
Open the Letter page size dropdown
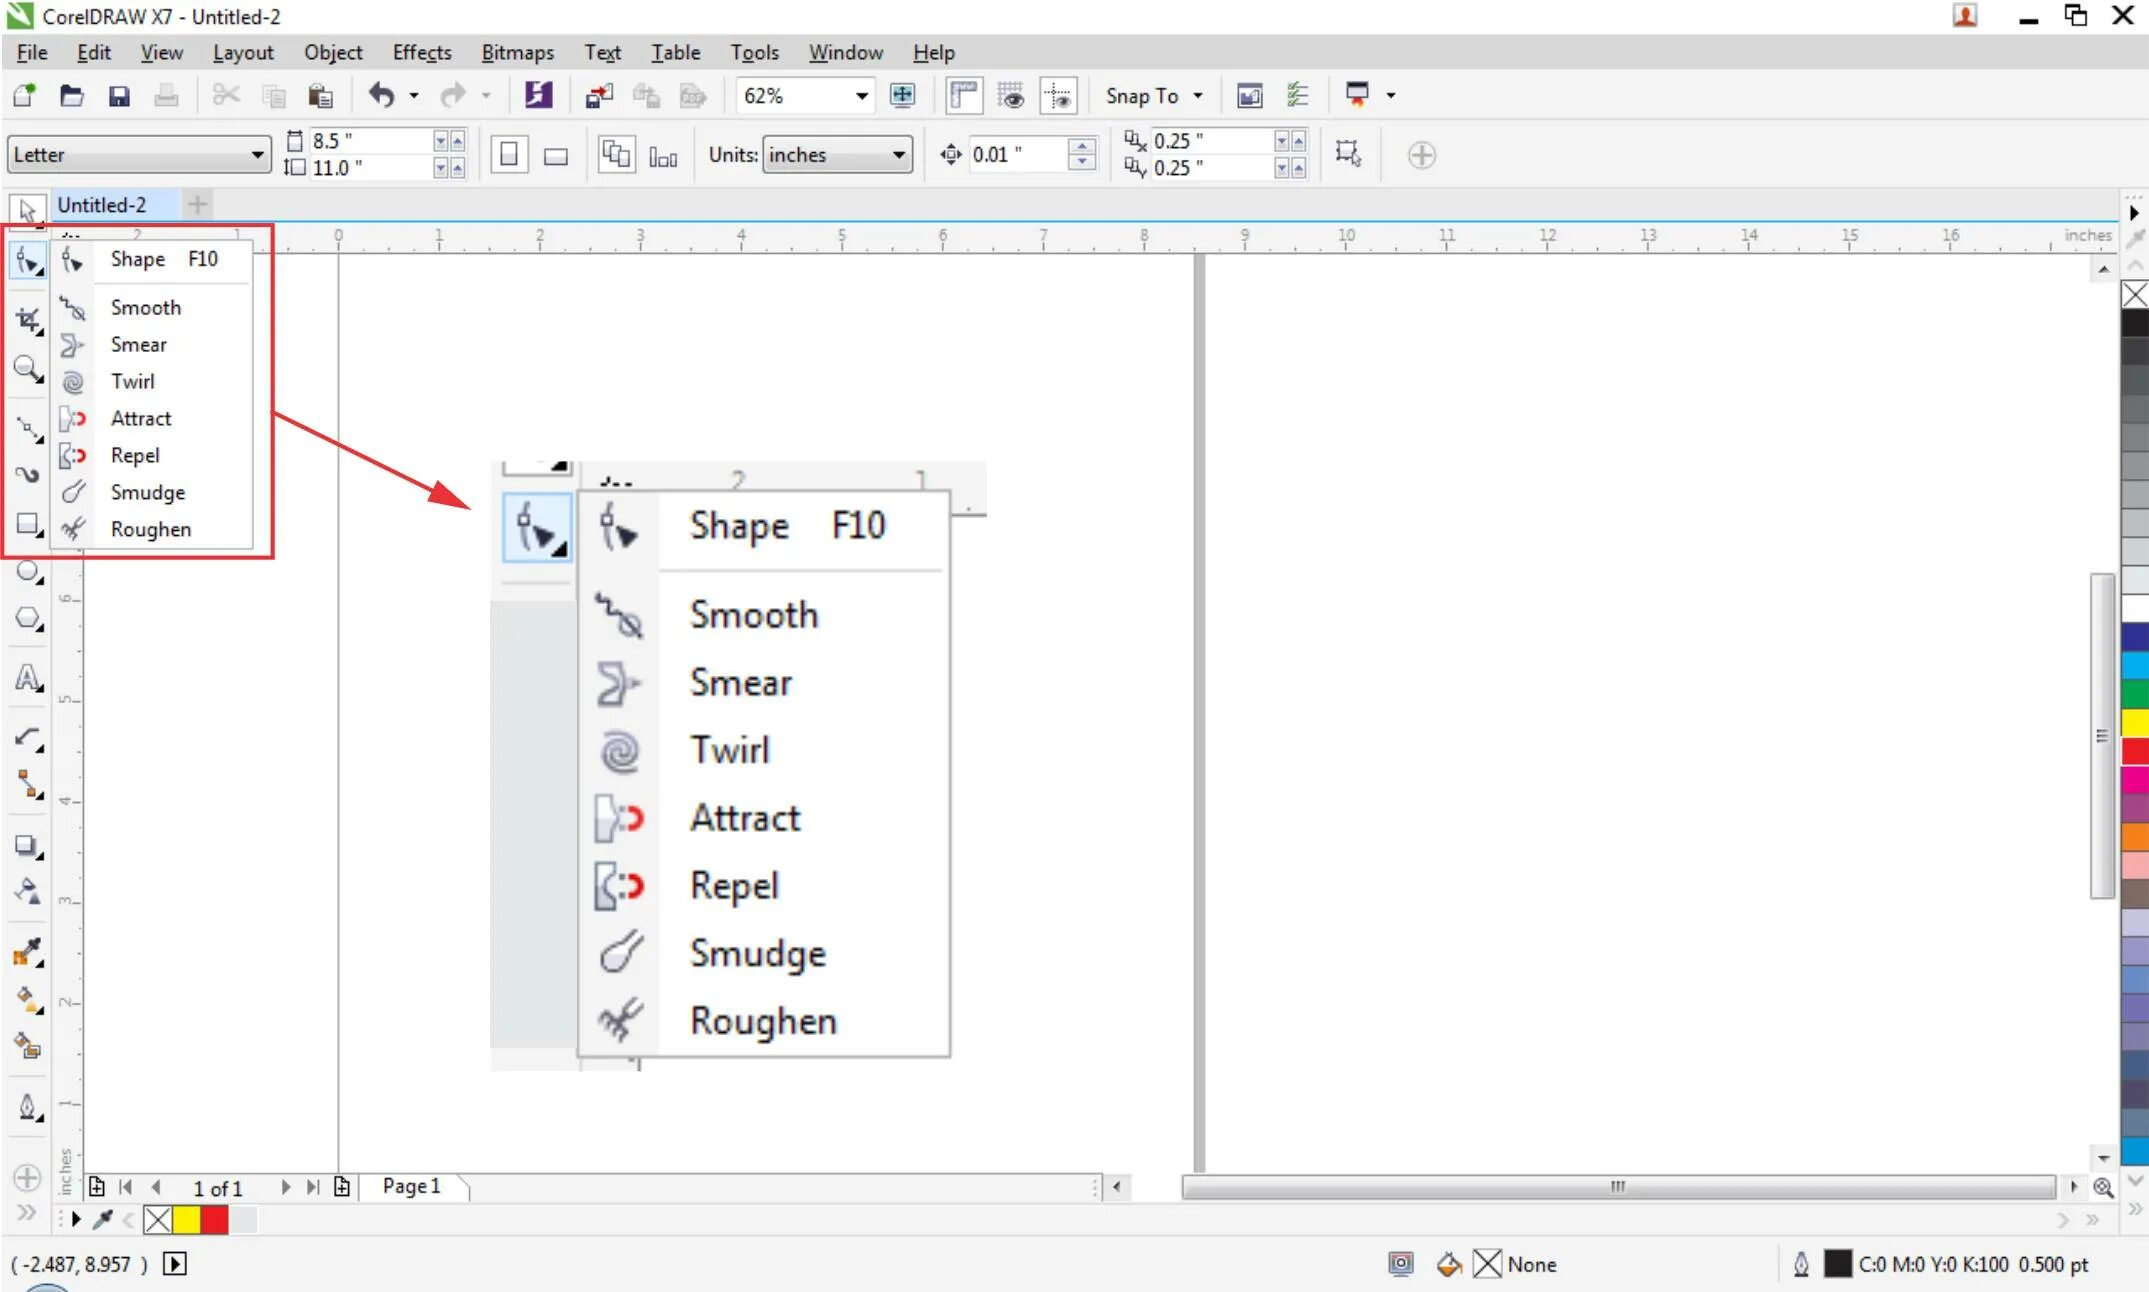(258, 155)
